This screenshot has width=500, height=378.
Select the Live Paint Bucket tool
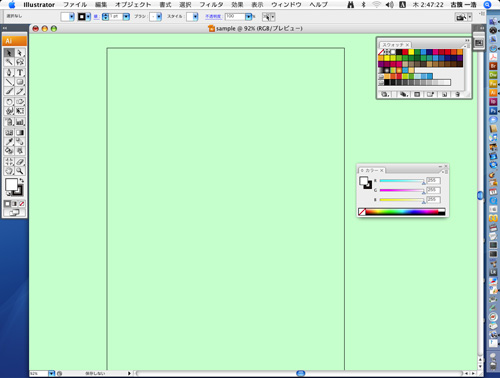[x=9, y=151]
